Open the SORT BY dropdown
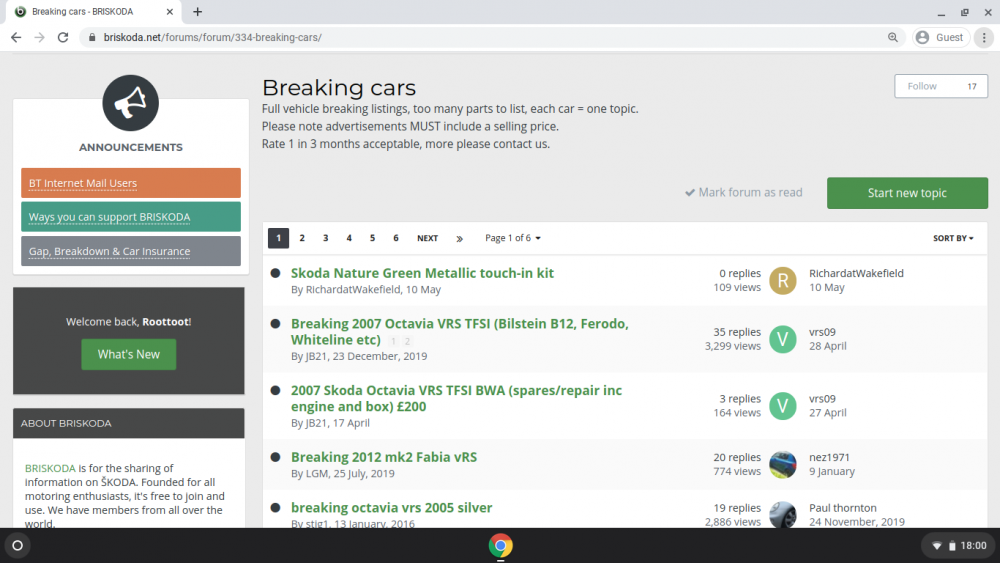This screenshot has width=1000, height=563. coord(953,238)
